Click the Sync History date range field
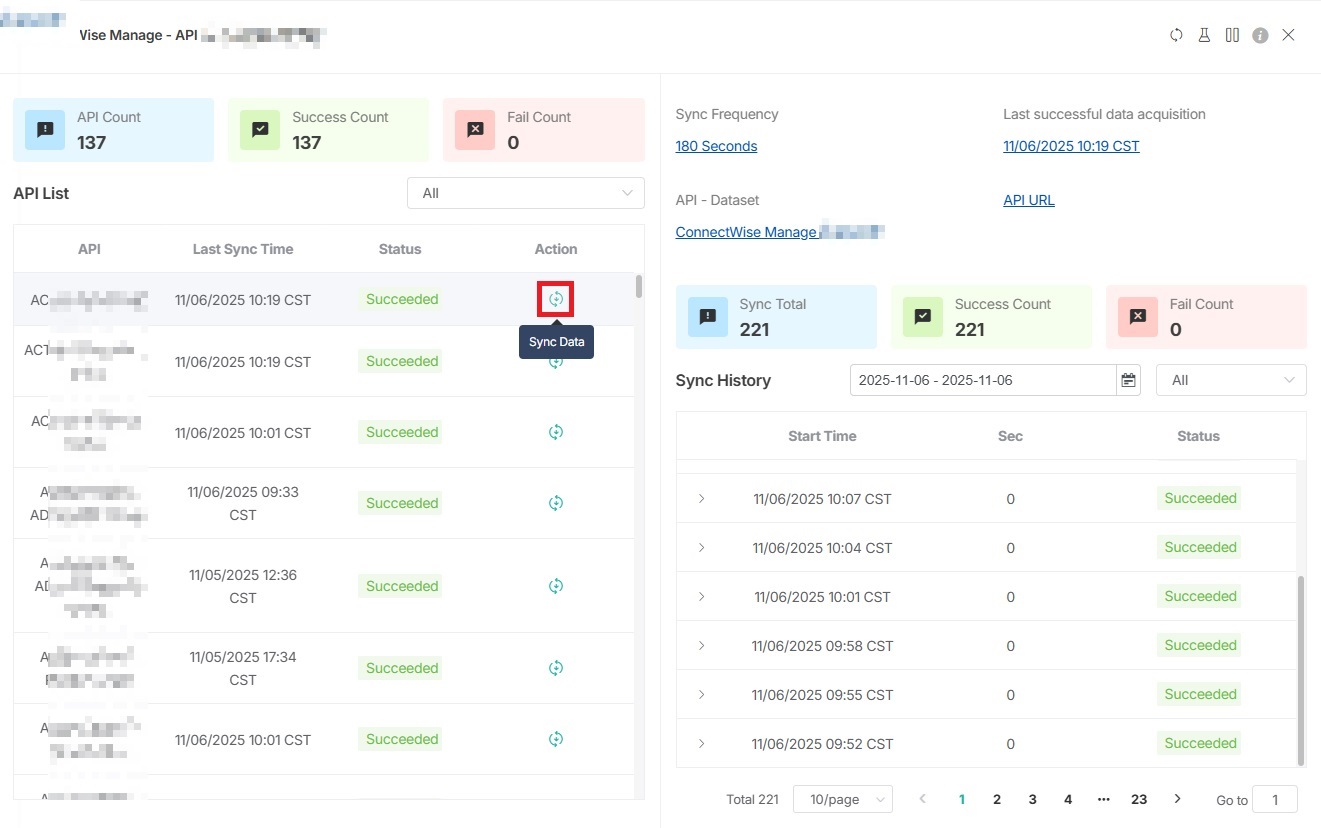The width and height of the screenshot is (1321, 828). click(x=982, y=380)
